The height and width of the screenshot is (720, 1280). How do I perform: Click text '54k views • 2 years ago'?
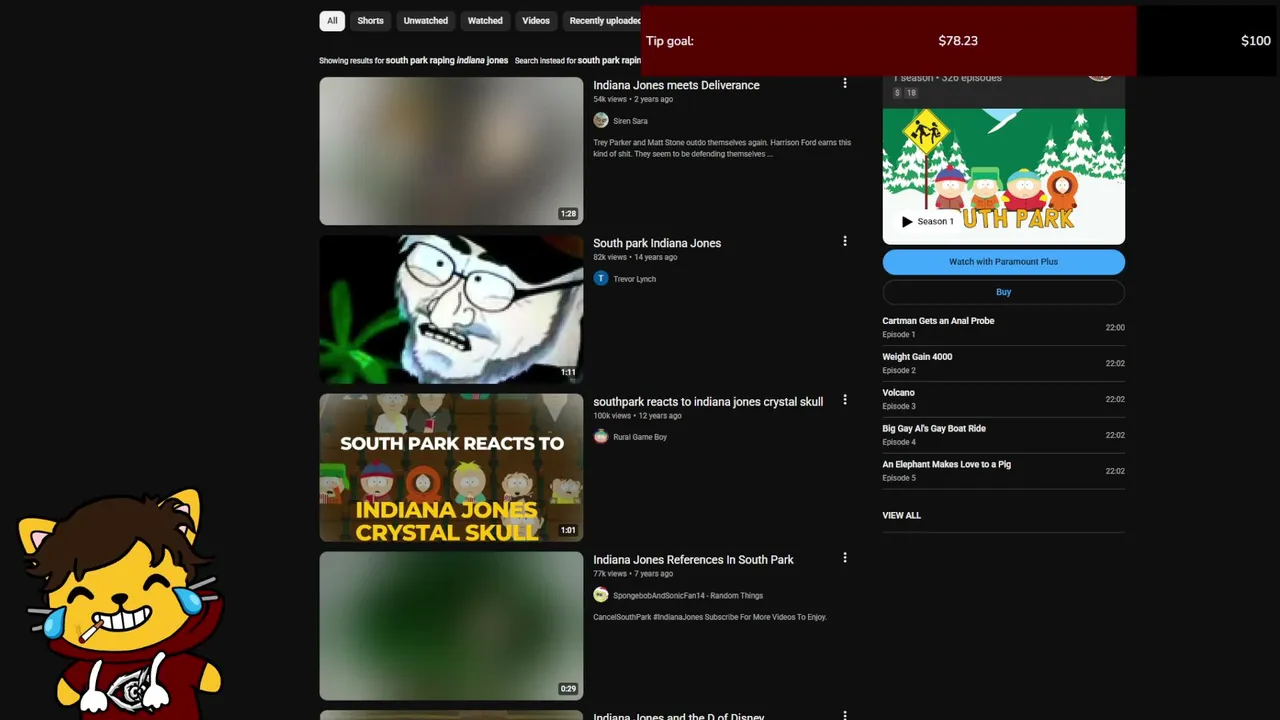633,100
